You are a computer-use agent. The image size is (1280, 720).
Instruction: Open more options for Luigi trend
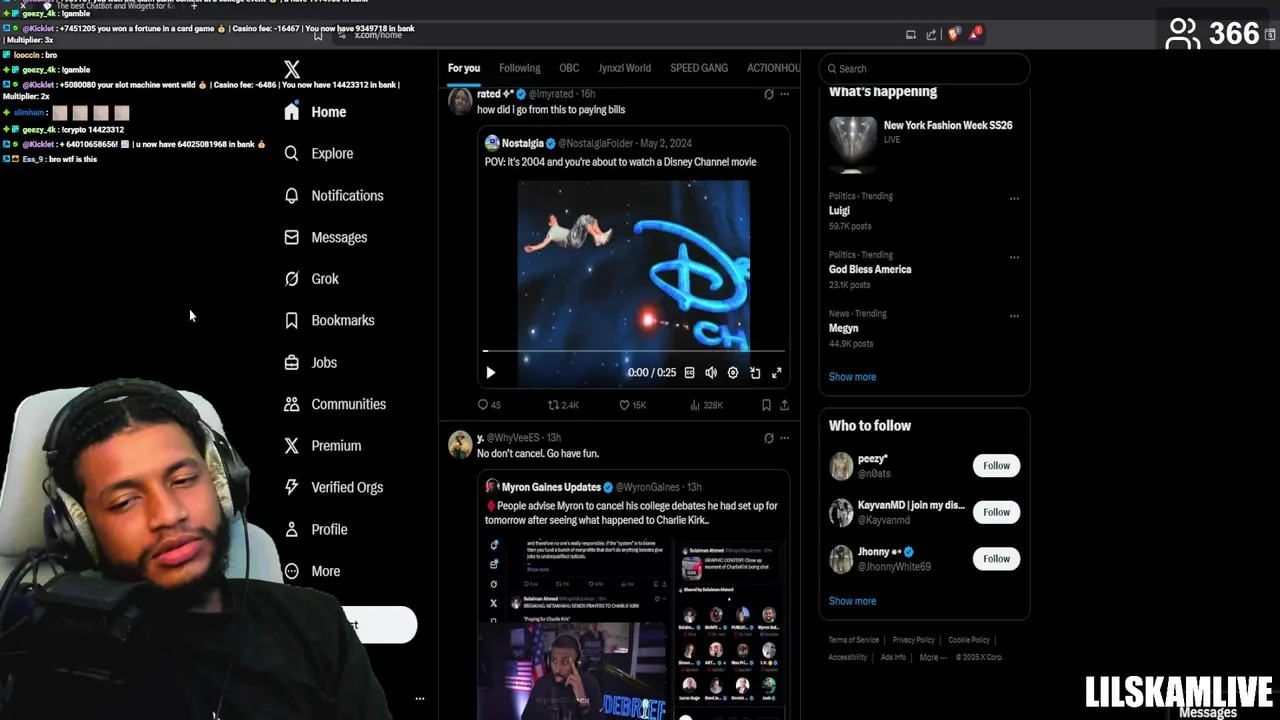coord(1014,198)
